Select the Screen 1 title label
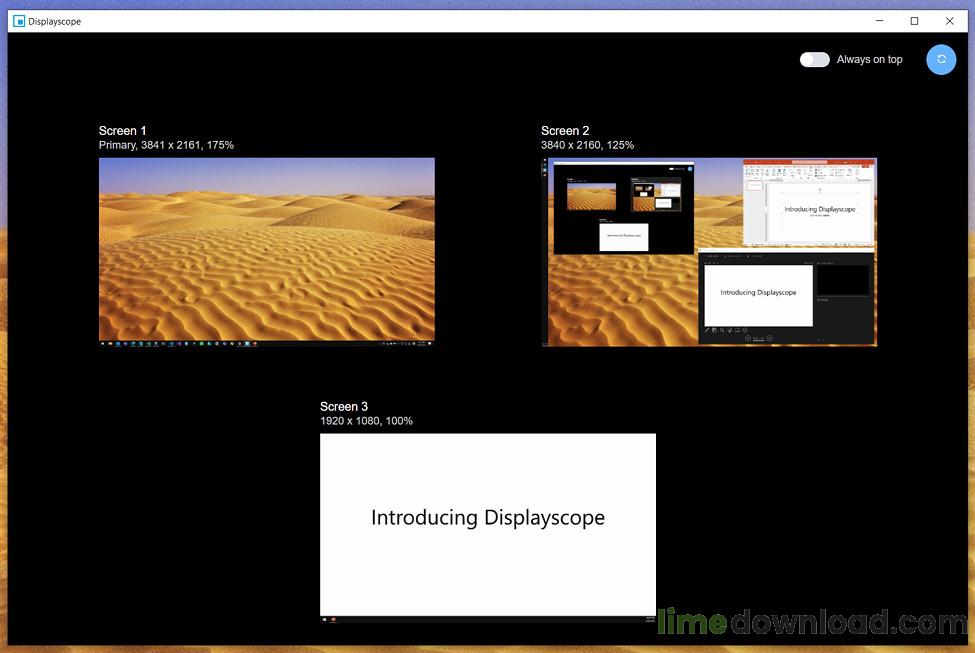 pyautogui.click(x=122, y=131)
